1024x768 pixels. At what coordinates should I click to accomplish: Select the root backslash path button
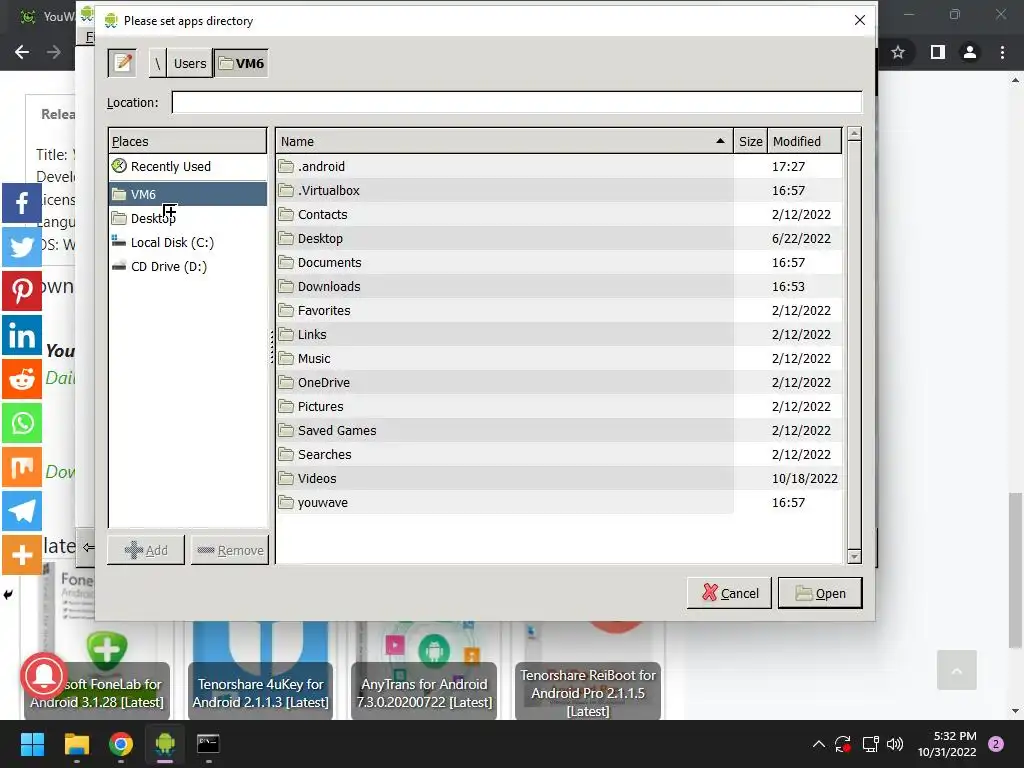pos(157,63)
